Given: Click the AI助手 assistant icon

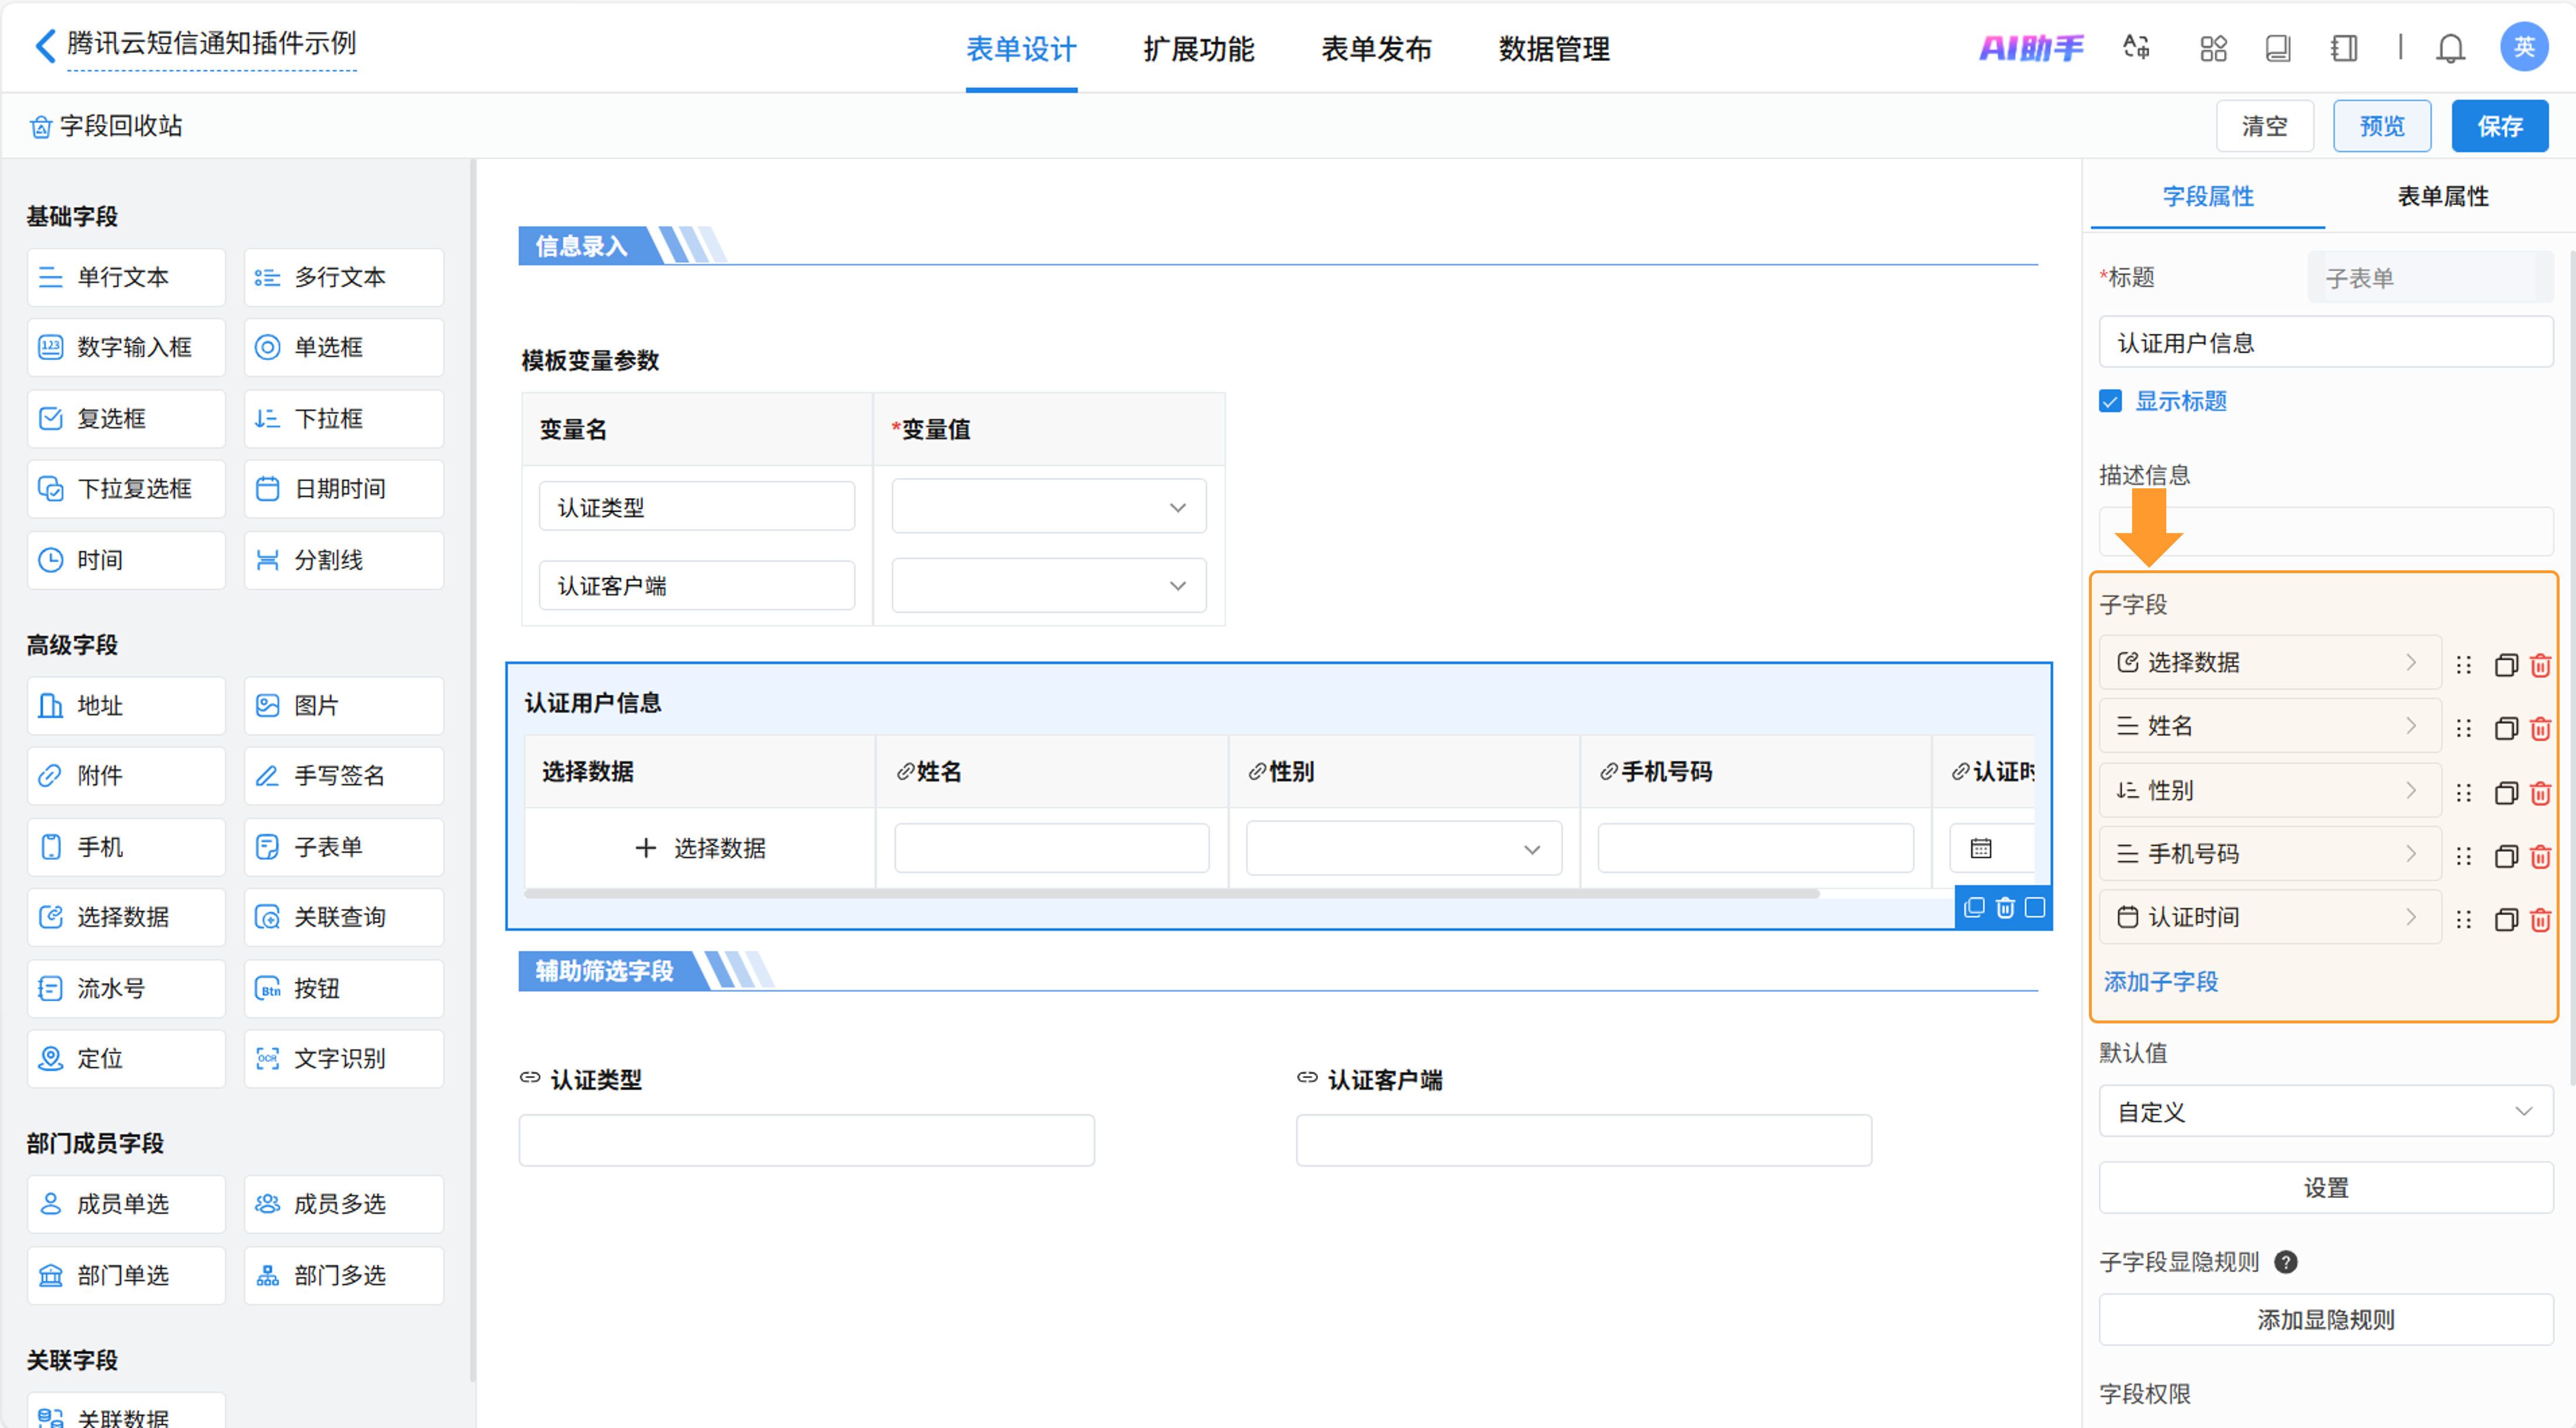Looking at the screenshot, I should coord(2031,48).
